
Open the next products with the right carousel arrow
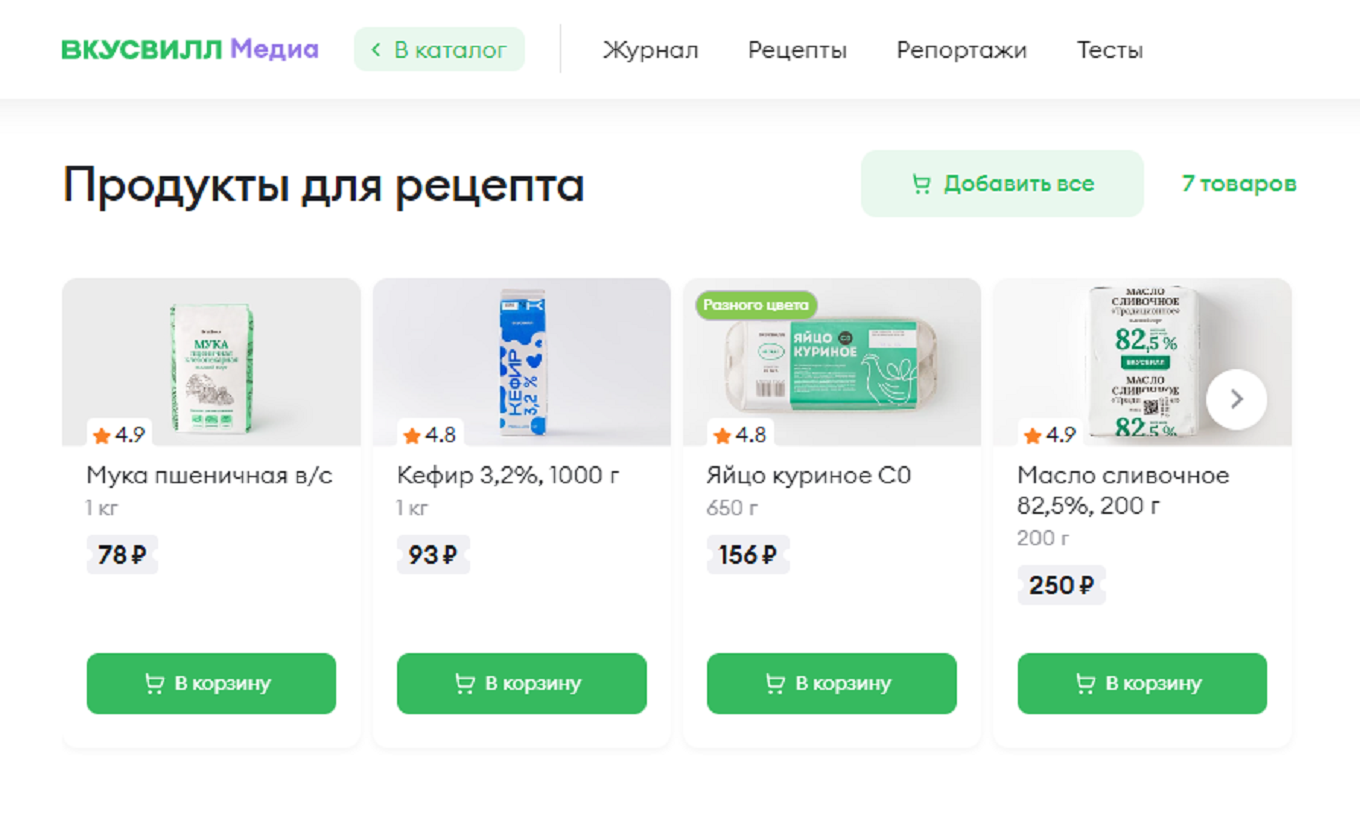pos(1237,399)
